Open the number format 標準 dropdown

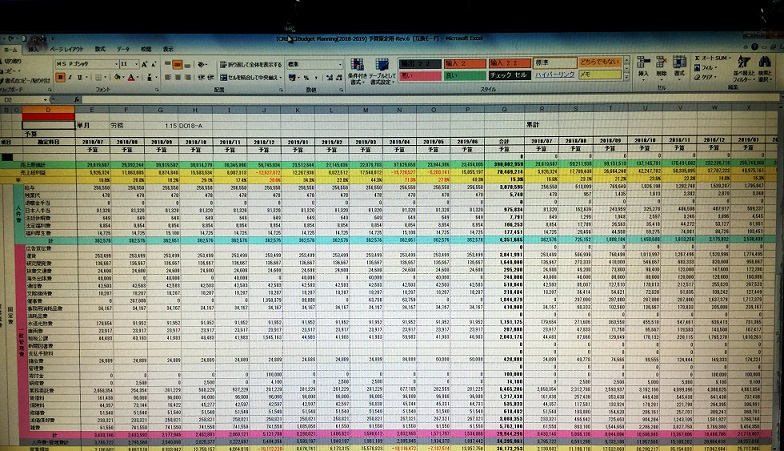point(340,64)
